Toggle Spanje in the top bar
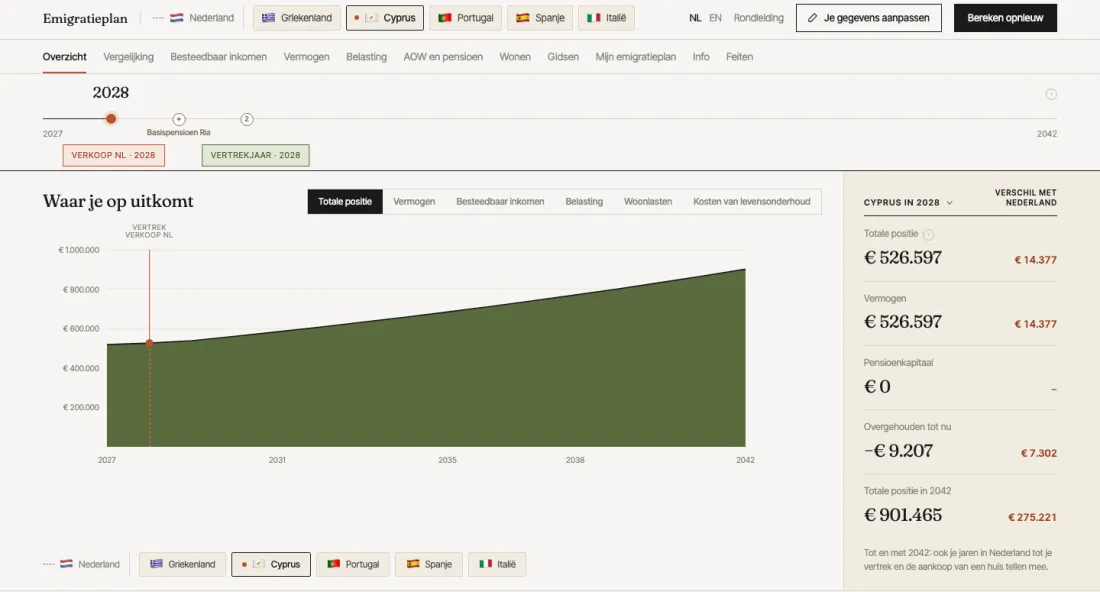The height and width of the screenshot is (592, 1100). pyautogui.click(x=540, y=18)
